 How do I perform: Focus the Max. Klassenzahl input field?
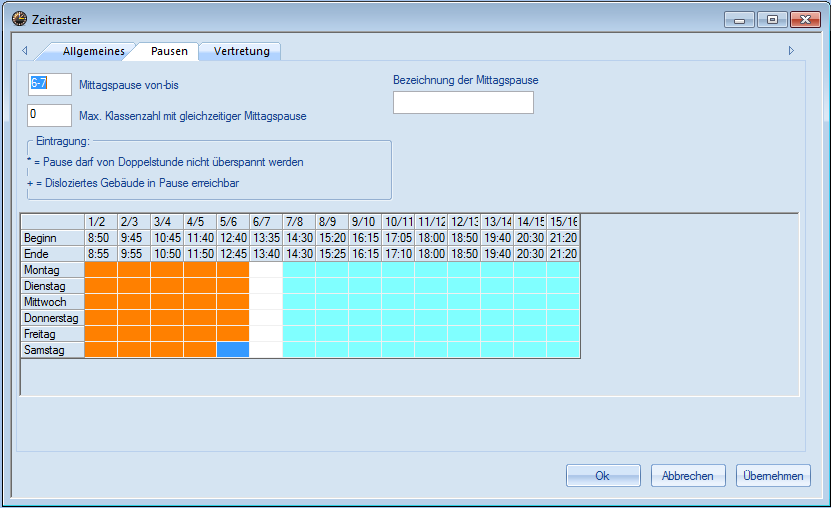[50, 115]
